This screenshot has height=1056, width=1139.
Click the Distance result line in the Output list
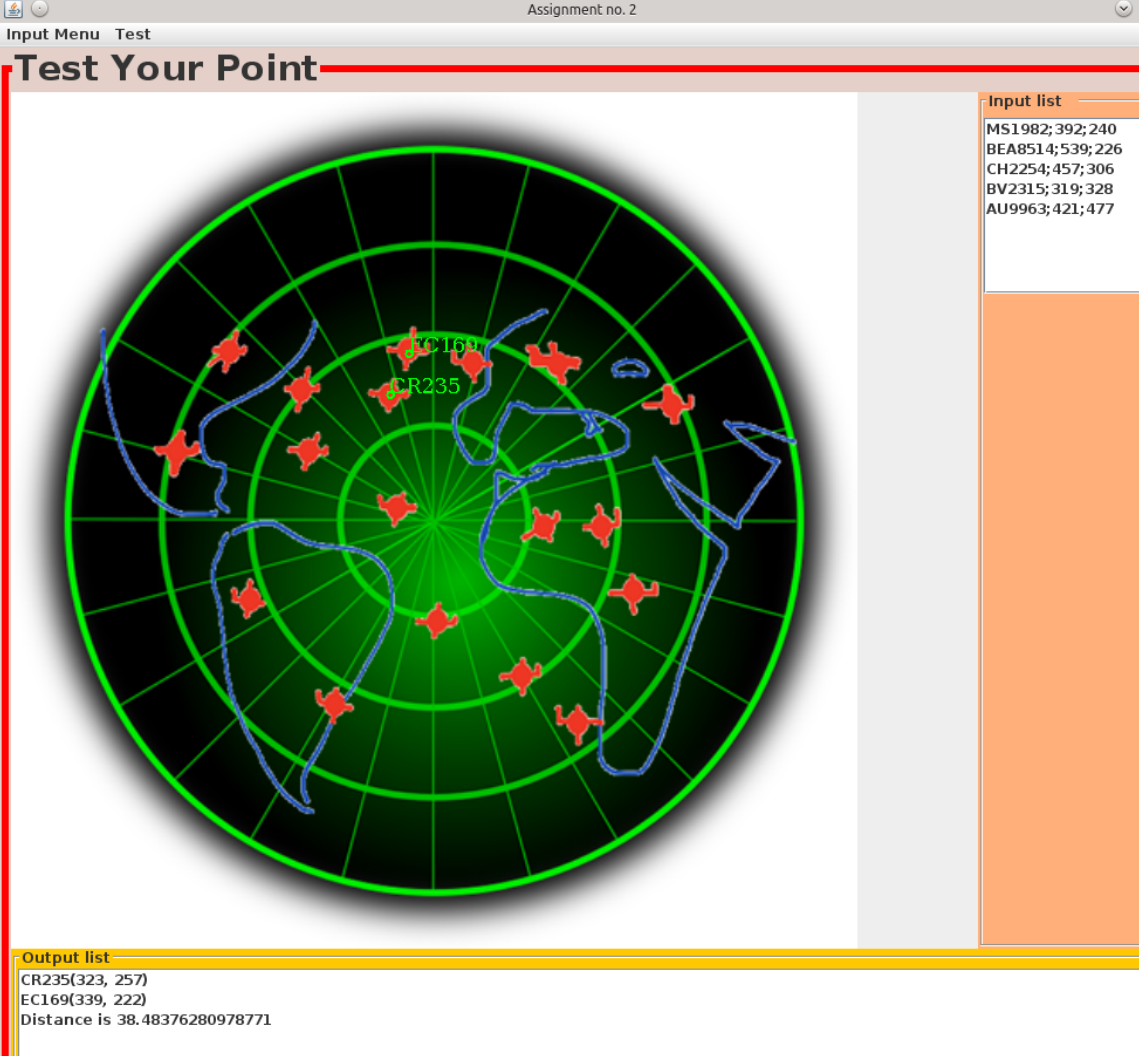tap(145, 1019)
